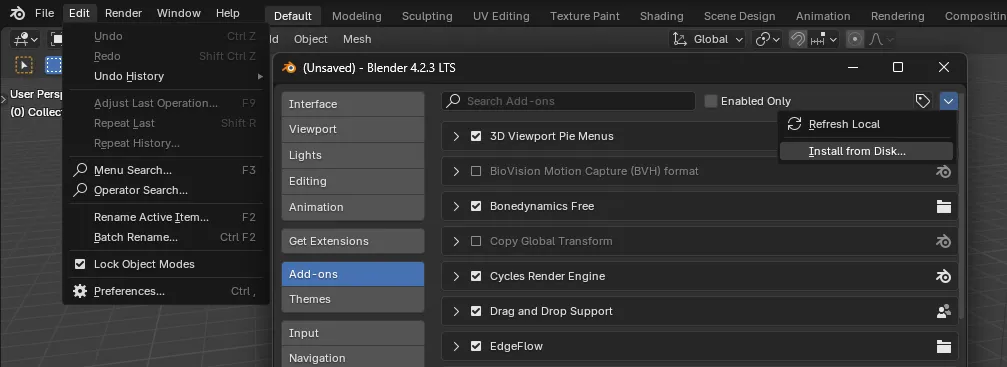Choose Install from Disk
The height and width of the screenshot is (367, 1007).
coord(866,151)
